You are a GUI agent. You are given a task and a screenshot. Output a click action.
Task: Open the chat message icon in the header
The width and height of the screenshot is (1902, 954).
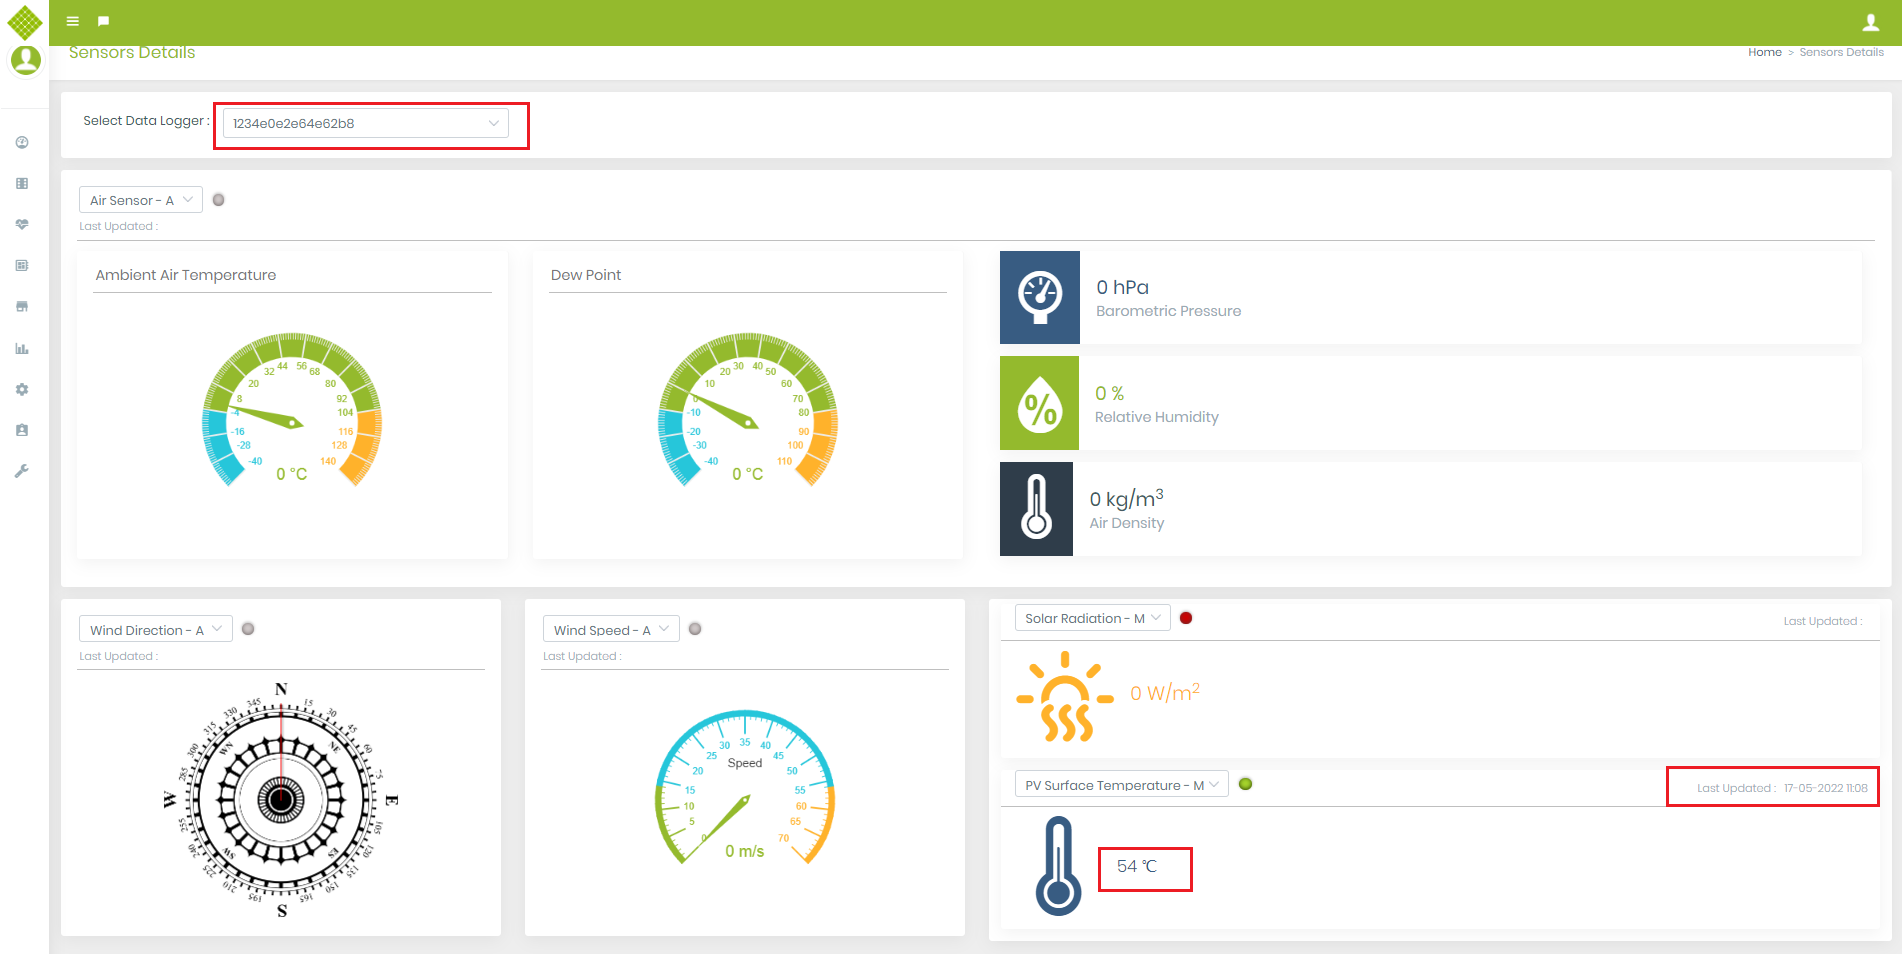(x=103, y=20)
